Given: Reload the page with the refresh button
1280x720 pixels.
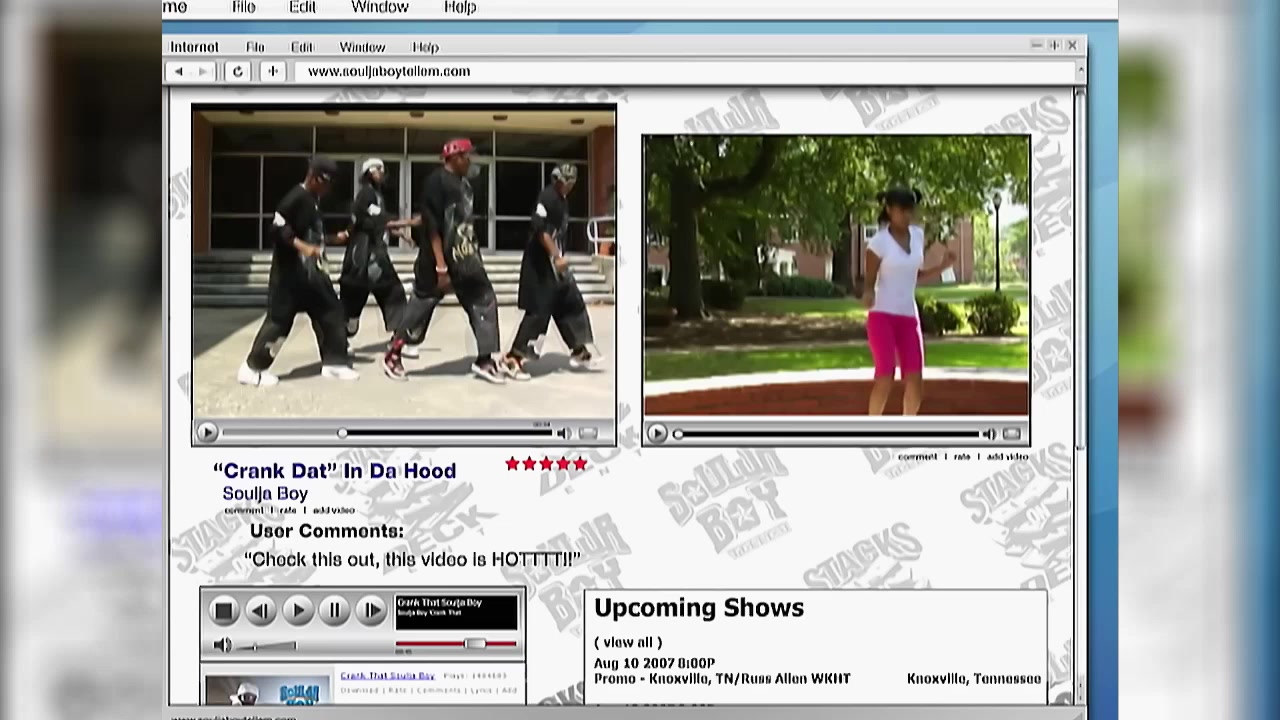Looking at the screenshot, I should click(x=237, y=72).
